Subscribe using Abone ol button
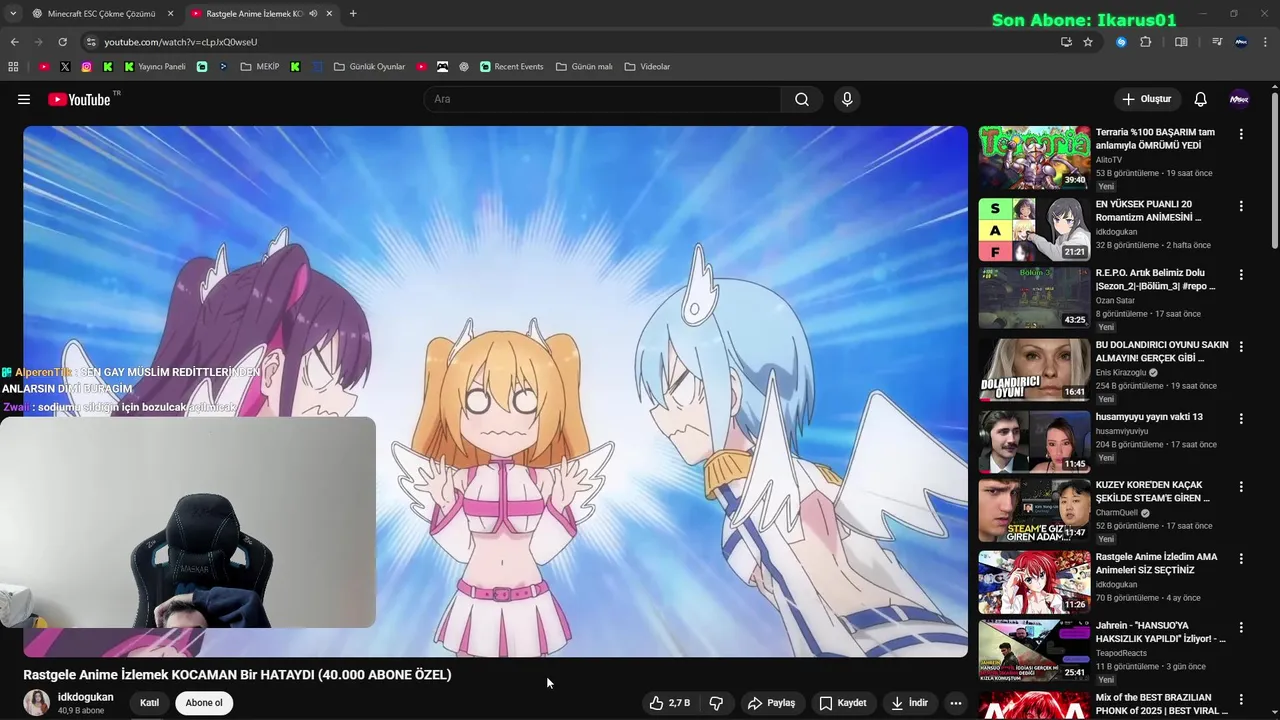Screen dimensions: 1280x720 tap(204, 703)
